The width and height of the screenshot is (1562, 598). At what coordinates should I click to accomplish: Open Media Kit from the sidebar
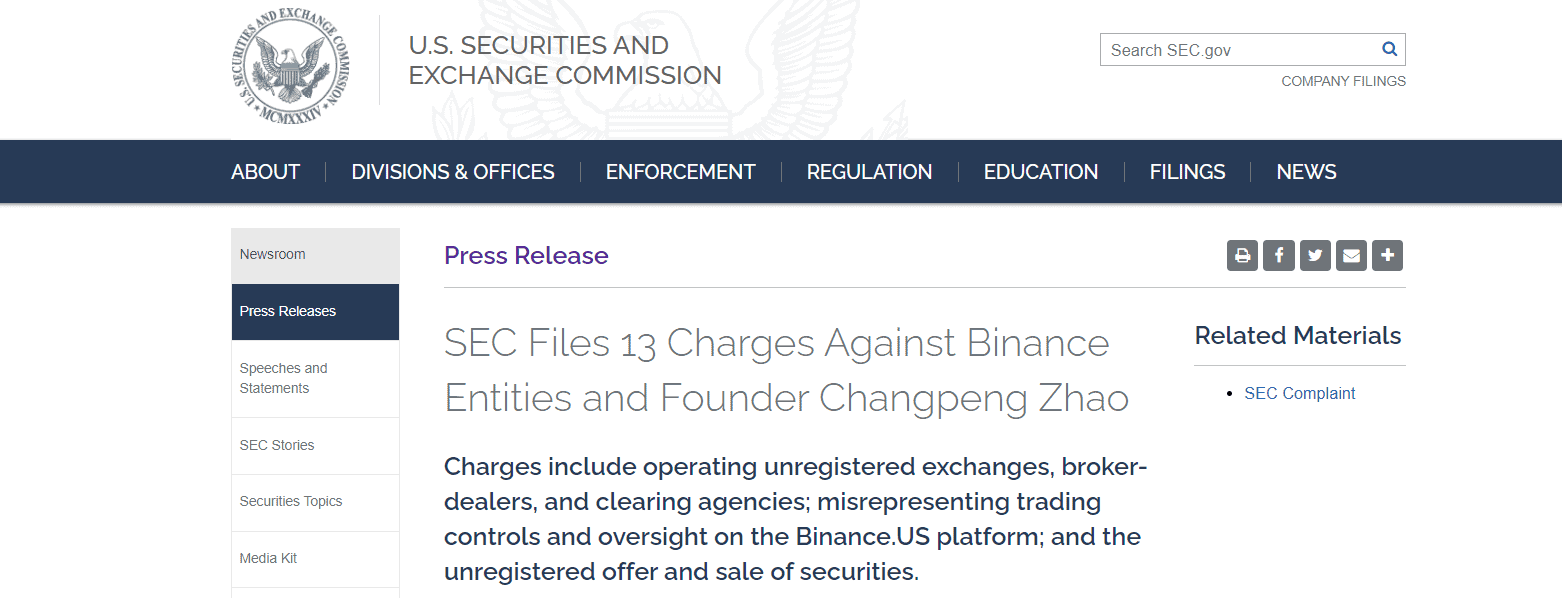(x=268, y=558)
